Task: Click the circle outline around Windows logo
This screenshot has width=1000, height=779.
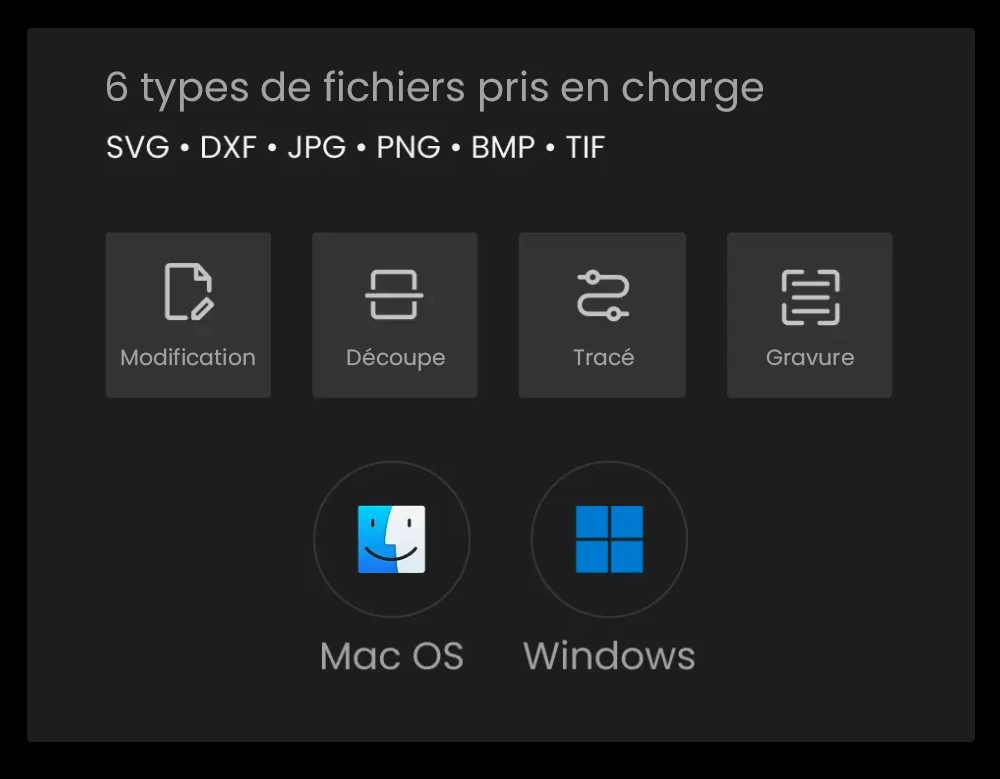Action: click(x=609, y=539)
